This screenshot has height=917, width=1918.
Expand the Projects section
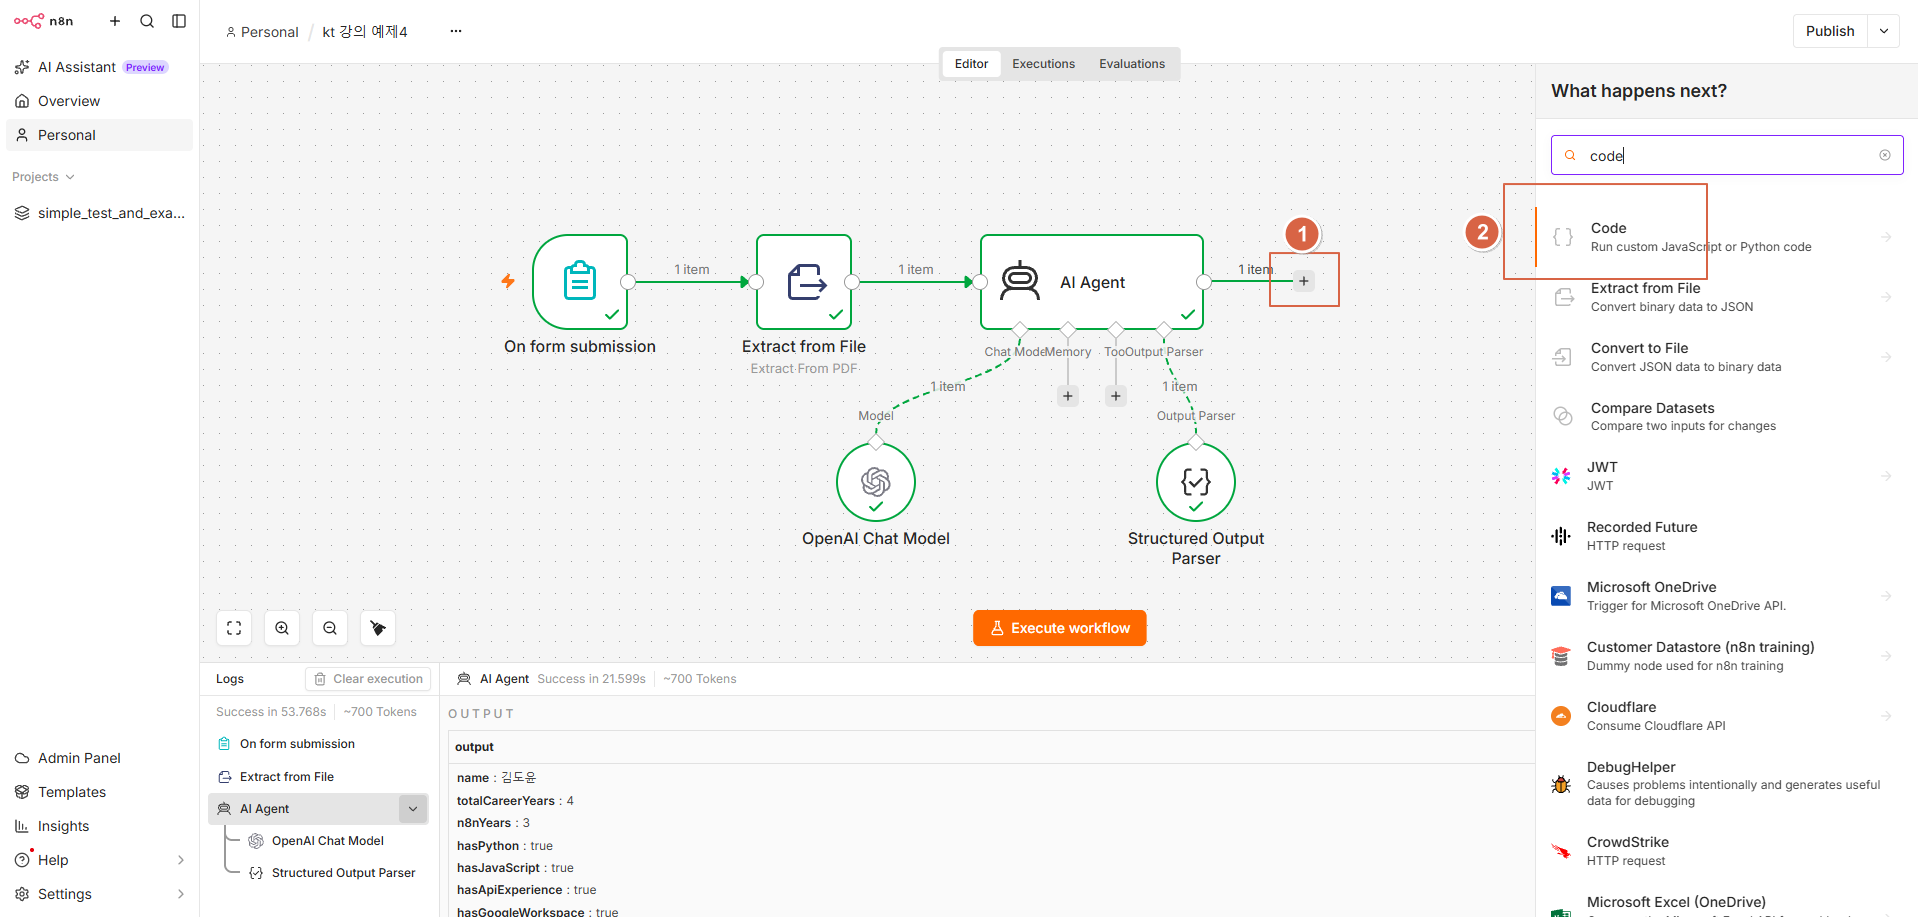(x=43, y=177)
